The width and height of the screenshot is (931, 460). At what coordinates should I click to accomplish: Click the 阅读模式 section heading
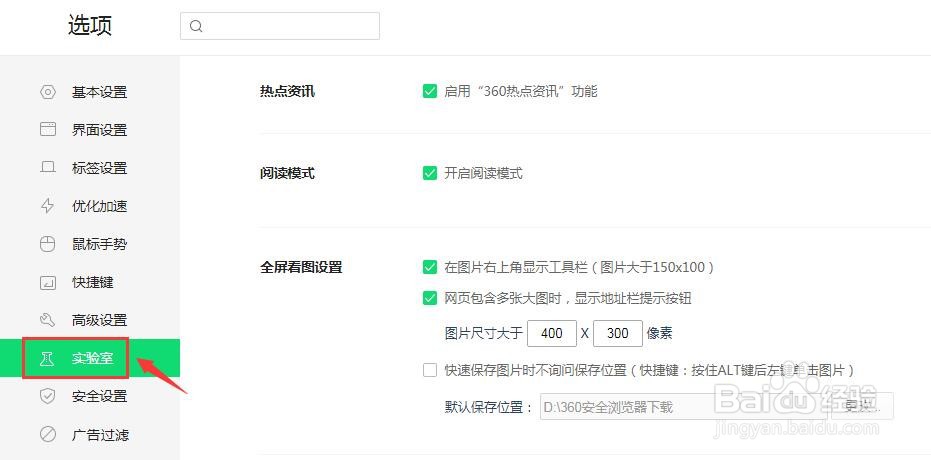tap(287, 173)
